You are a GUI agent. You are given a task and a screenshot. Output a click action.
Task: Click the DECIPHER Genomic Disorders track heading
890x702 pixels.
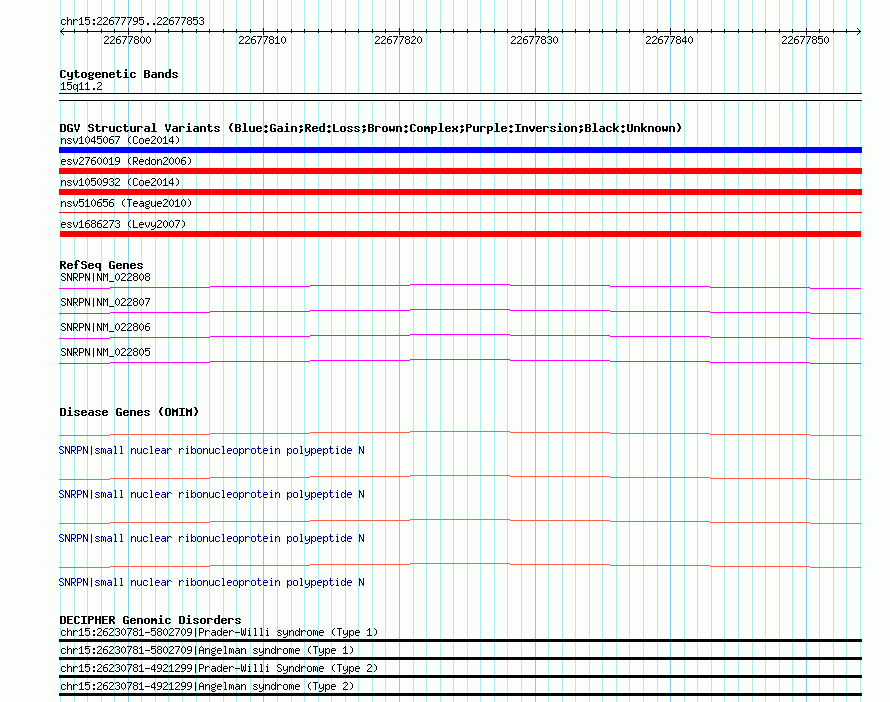pyautogui.click(x=150, y=620)
